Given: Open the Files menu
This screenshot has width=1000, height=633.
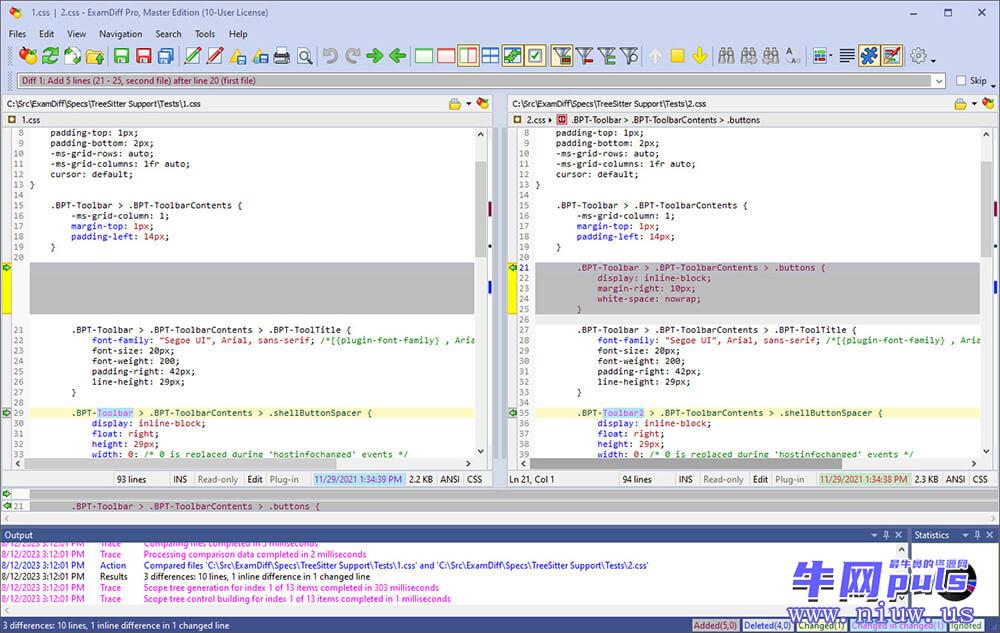Looking at the screenshot, I should [x=17, y=34].
